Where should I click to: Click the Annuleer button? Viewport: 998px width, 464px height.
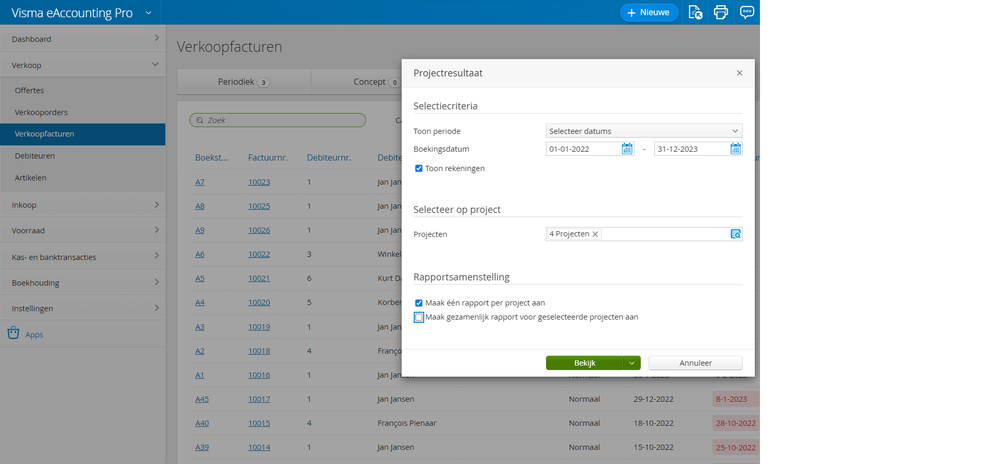point(695,363)
